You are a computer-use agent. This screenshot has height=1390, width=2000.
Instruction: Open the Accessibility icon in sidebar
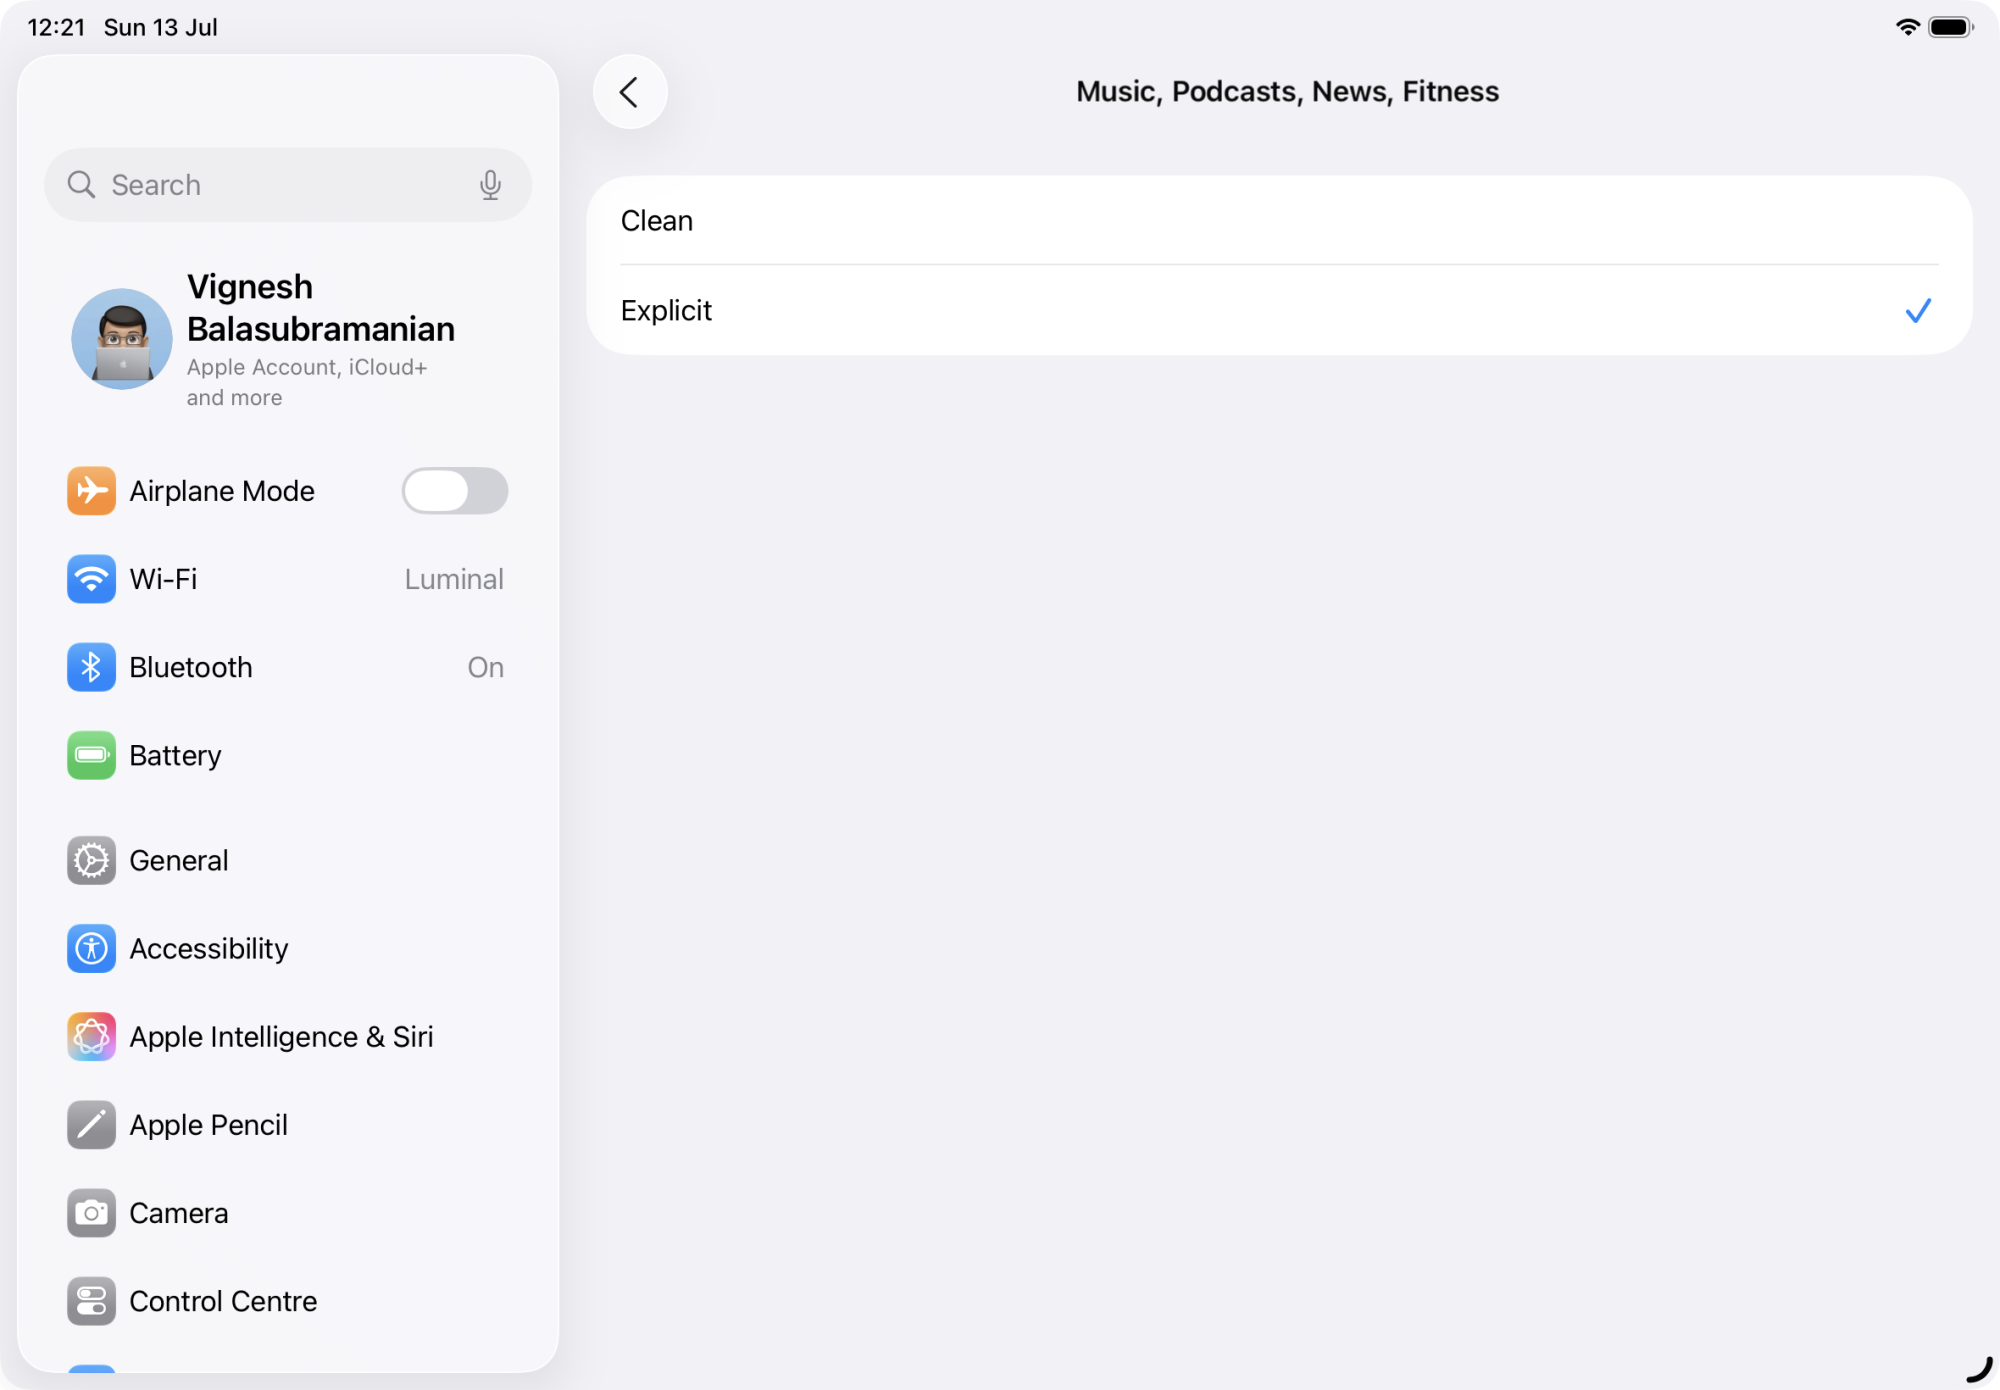click(x=91, y=949)
